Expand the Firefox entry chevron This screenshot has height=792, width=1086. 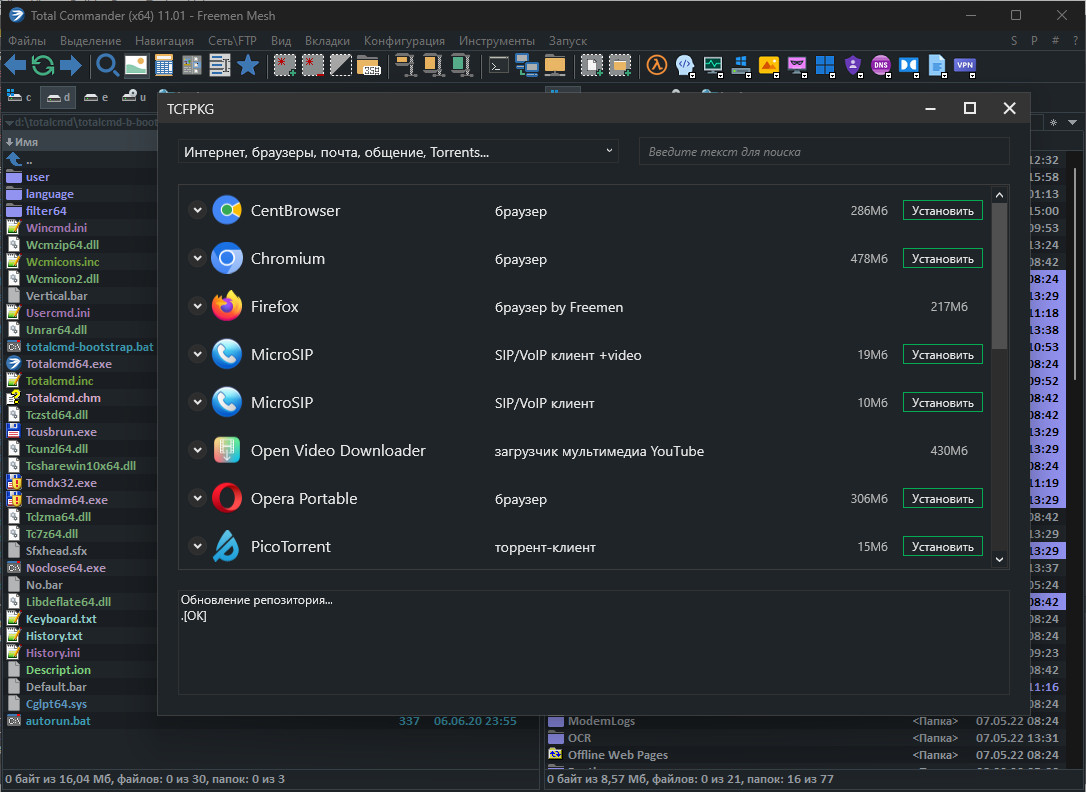[x=197, y=307]
